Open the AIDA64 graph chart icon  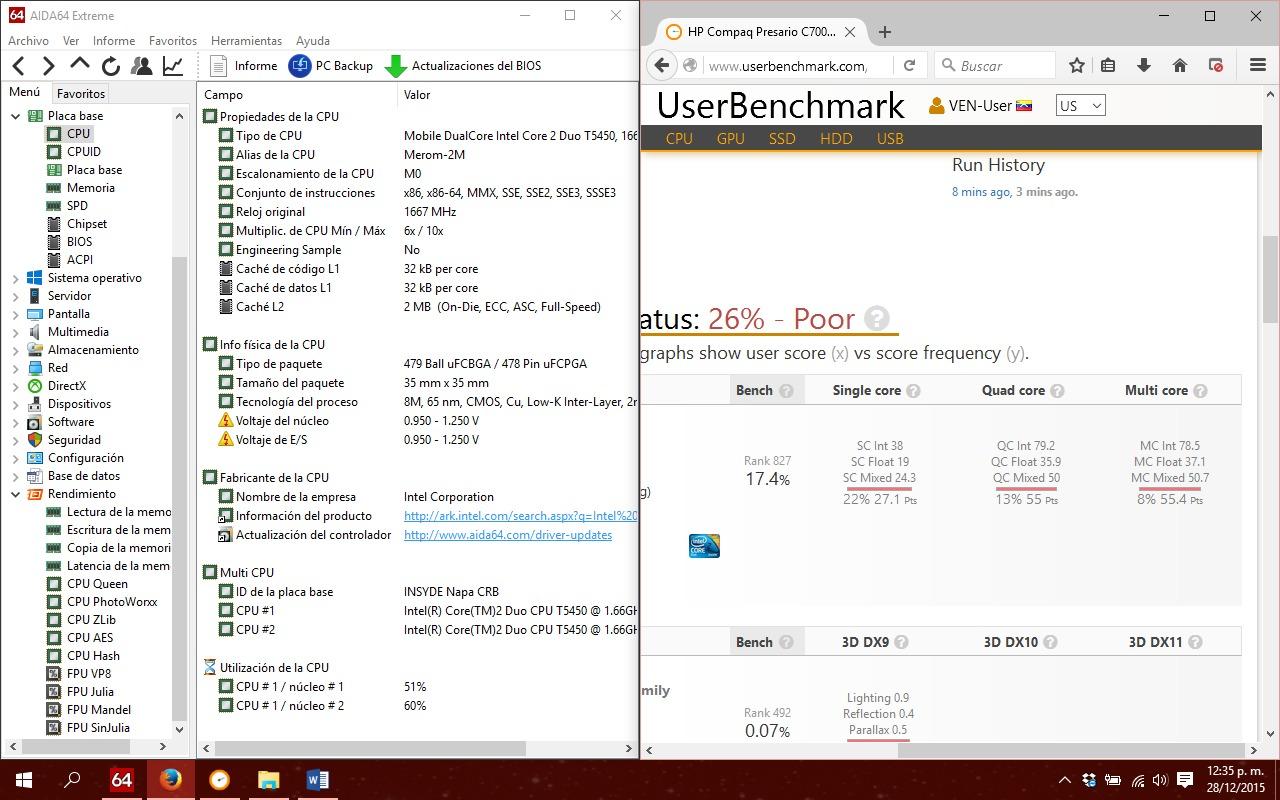(173, 66)
